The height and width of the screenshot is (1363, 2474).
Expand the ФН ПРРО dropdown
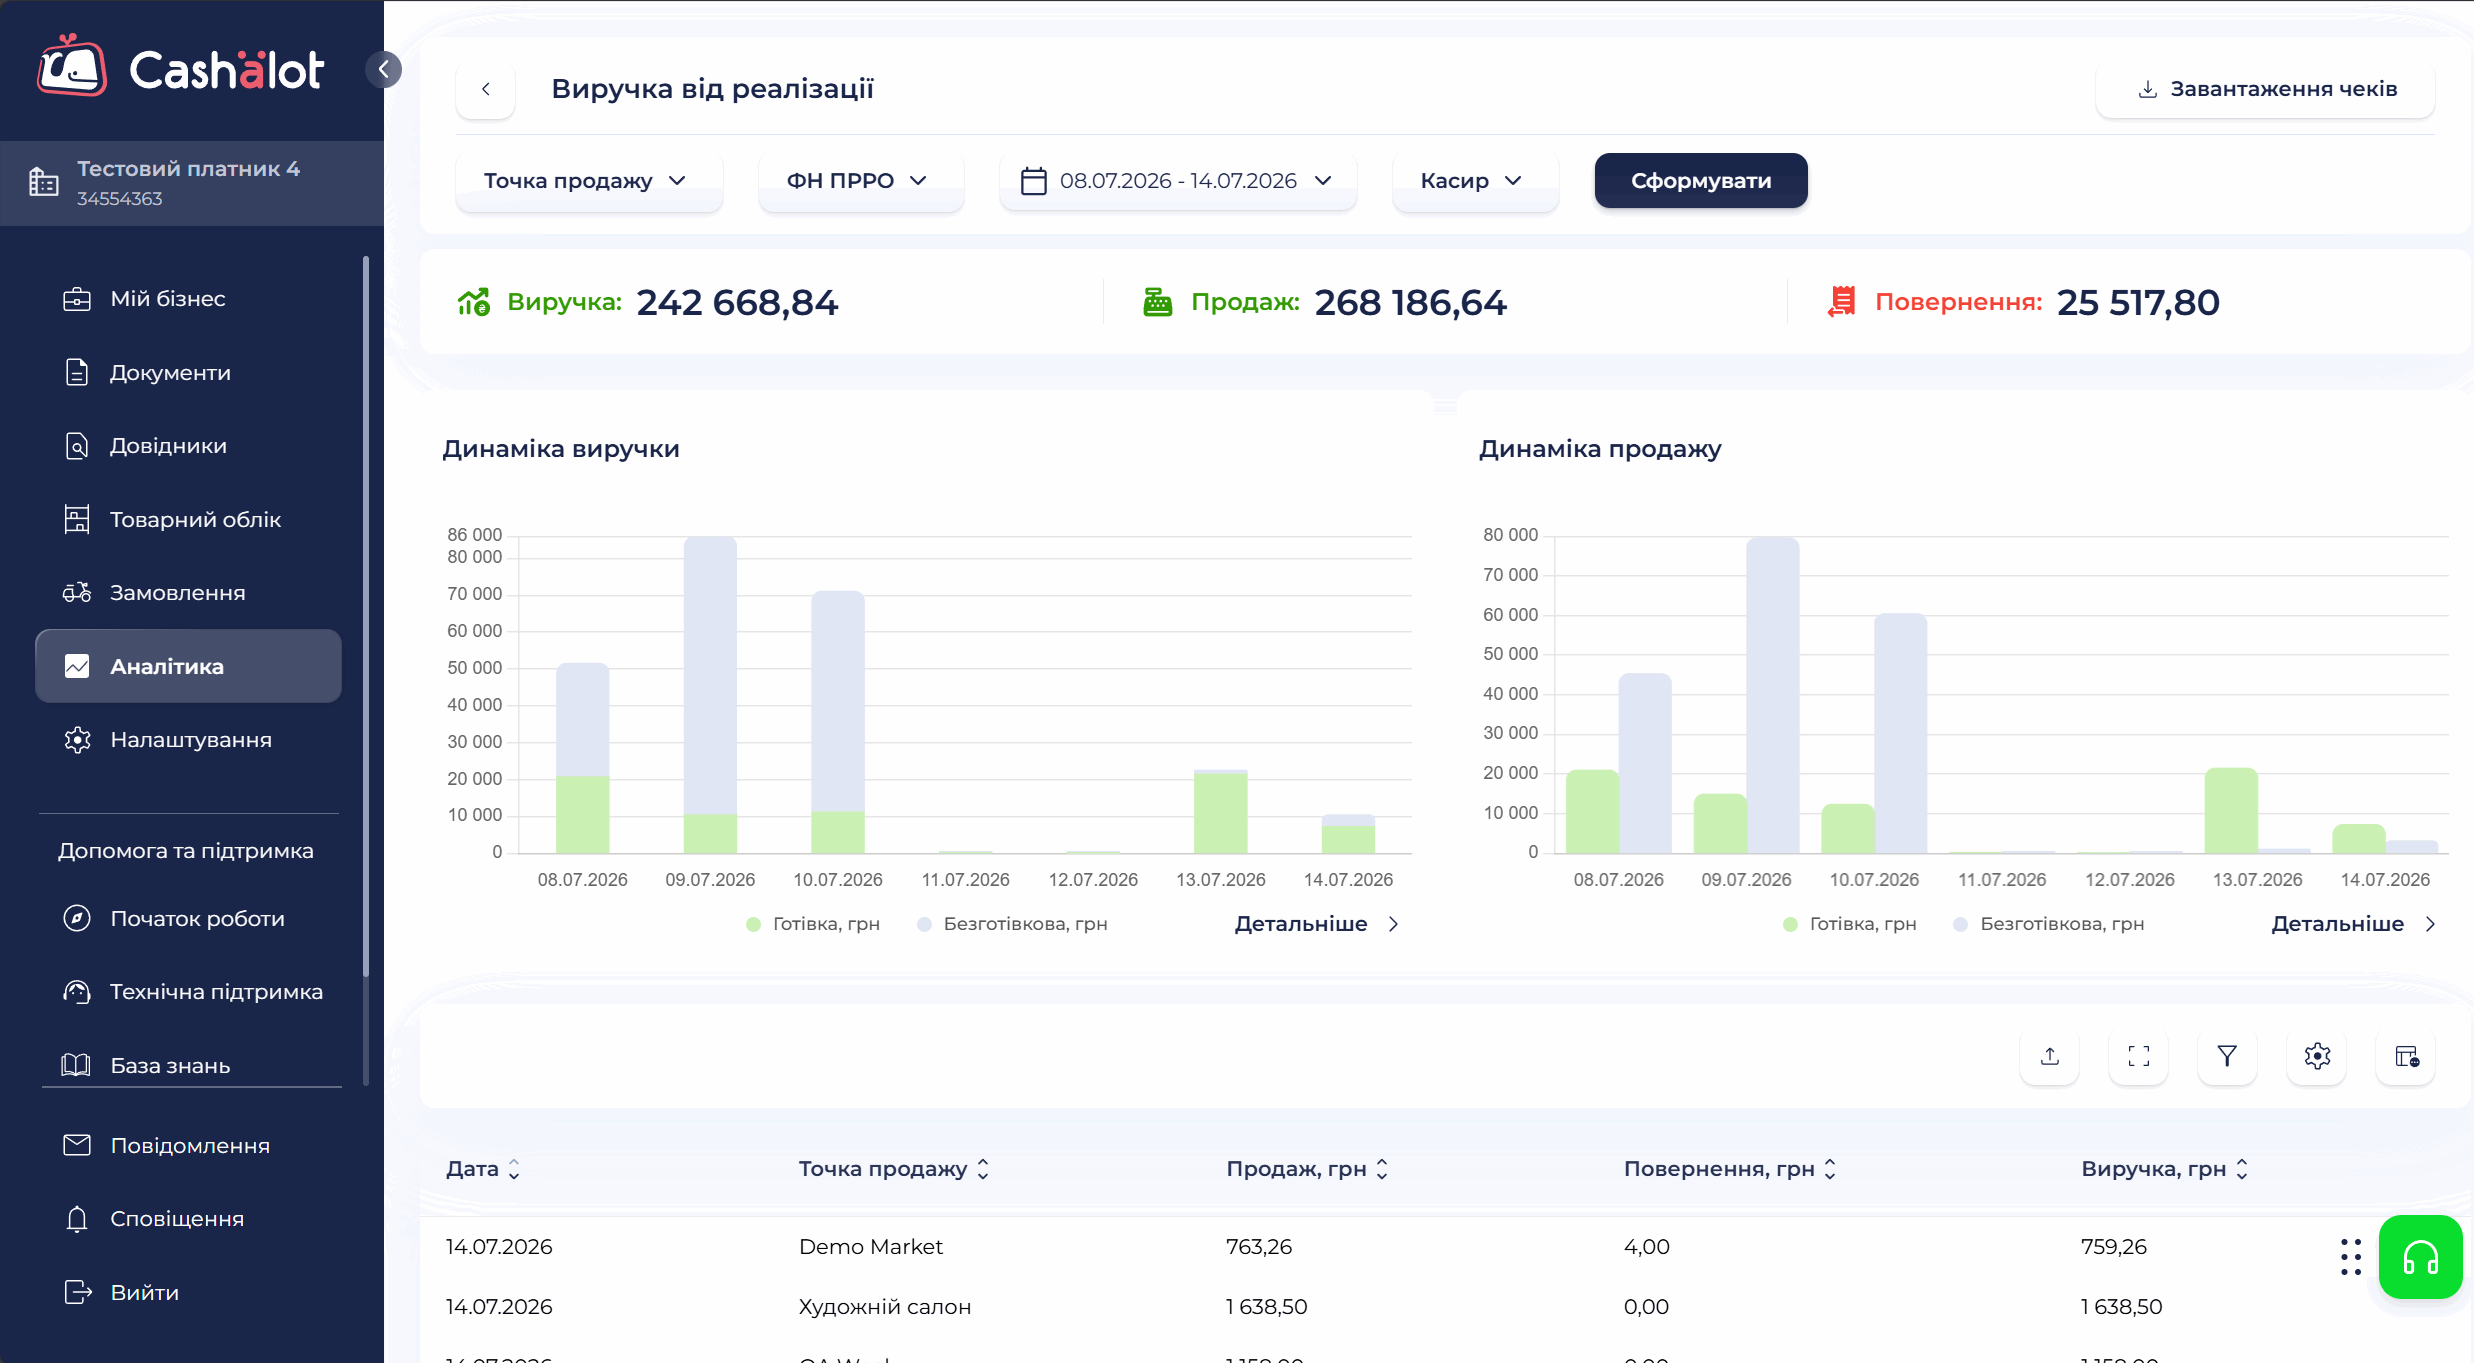click(x=861, y=181)
